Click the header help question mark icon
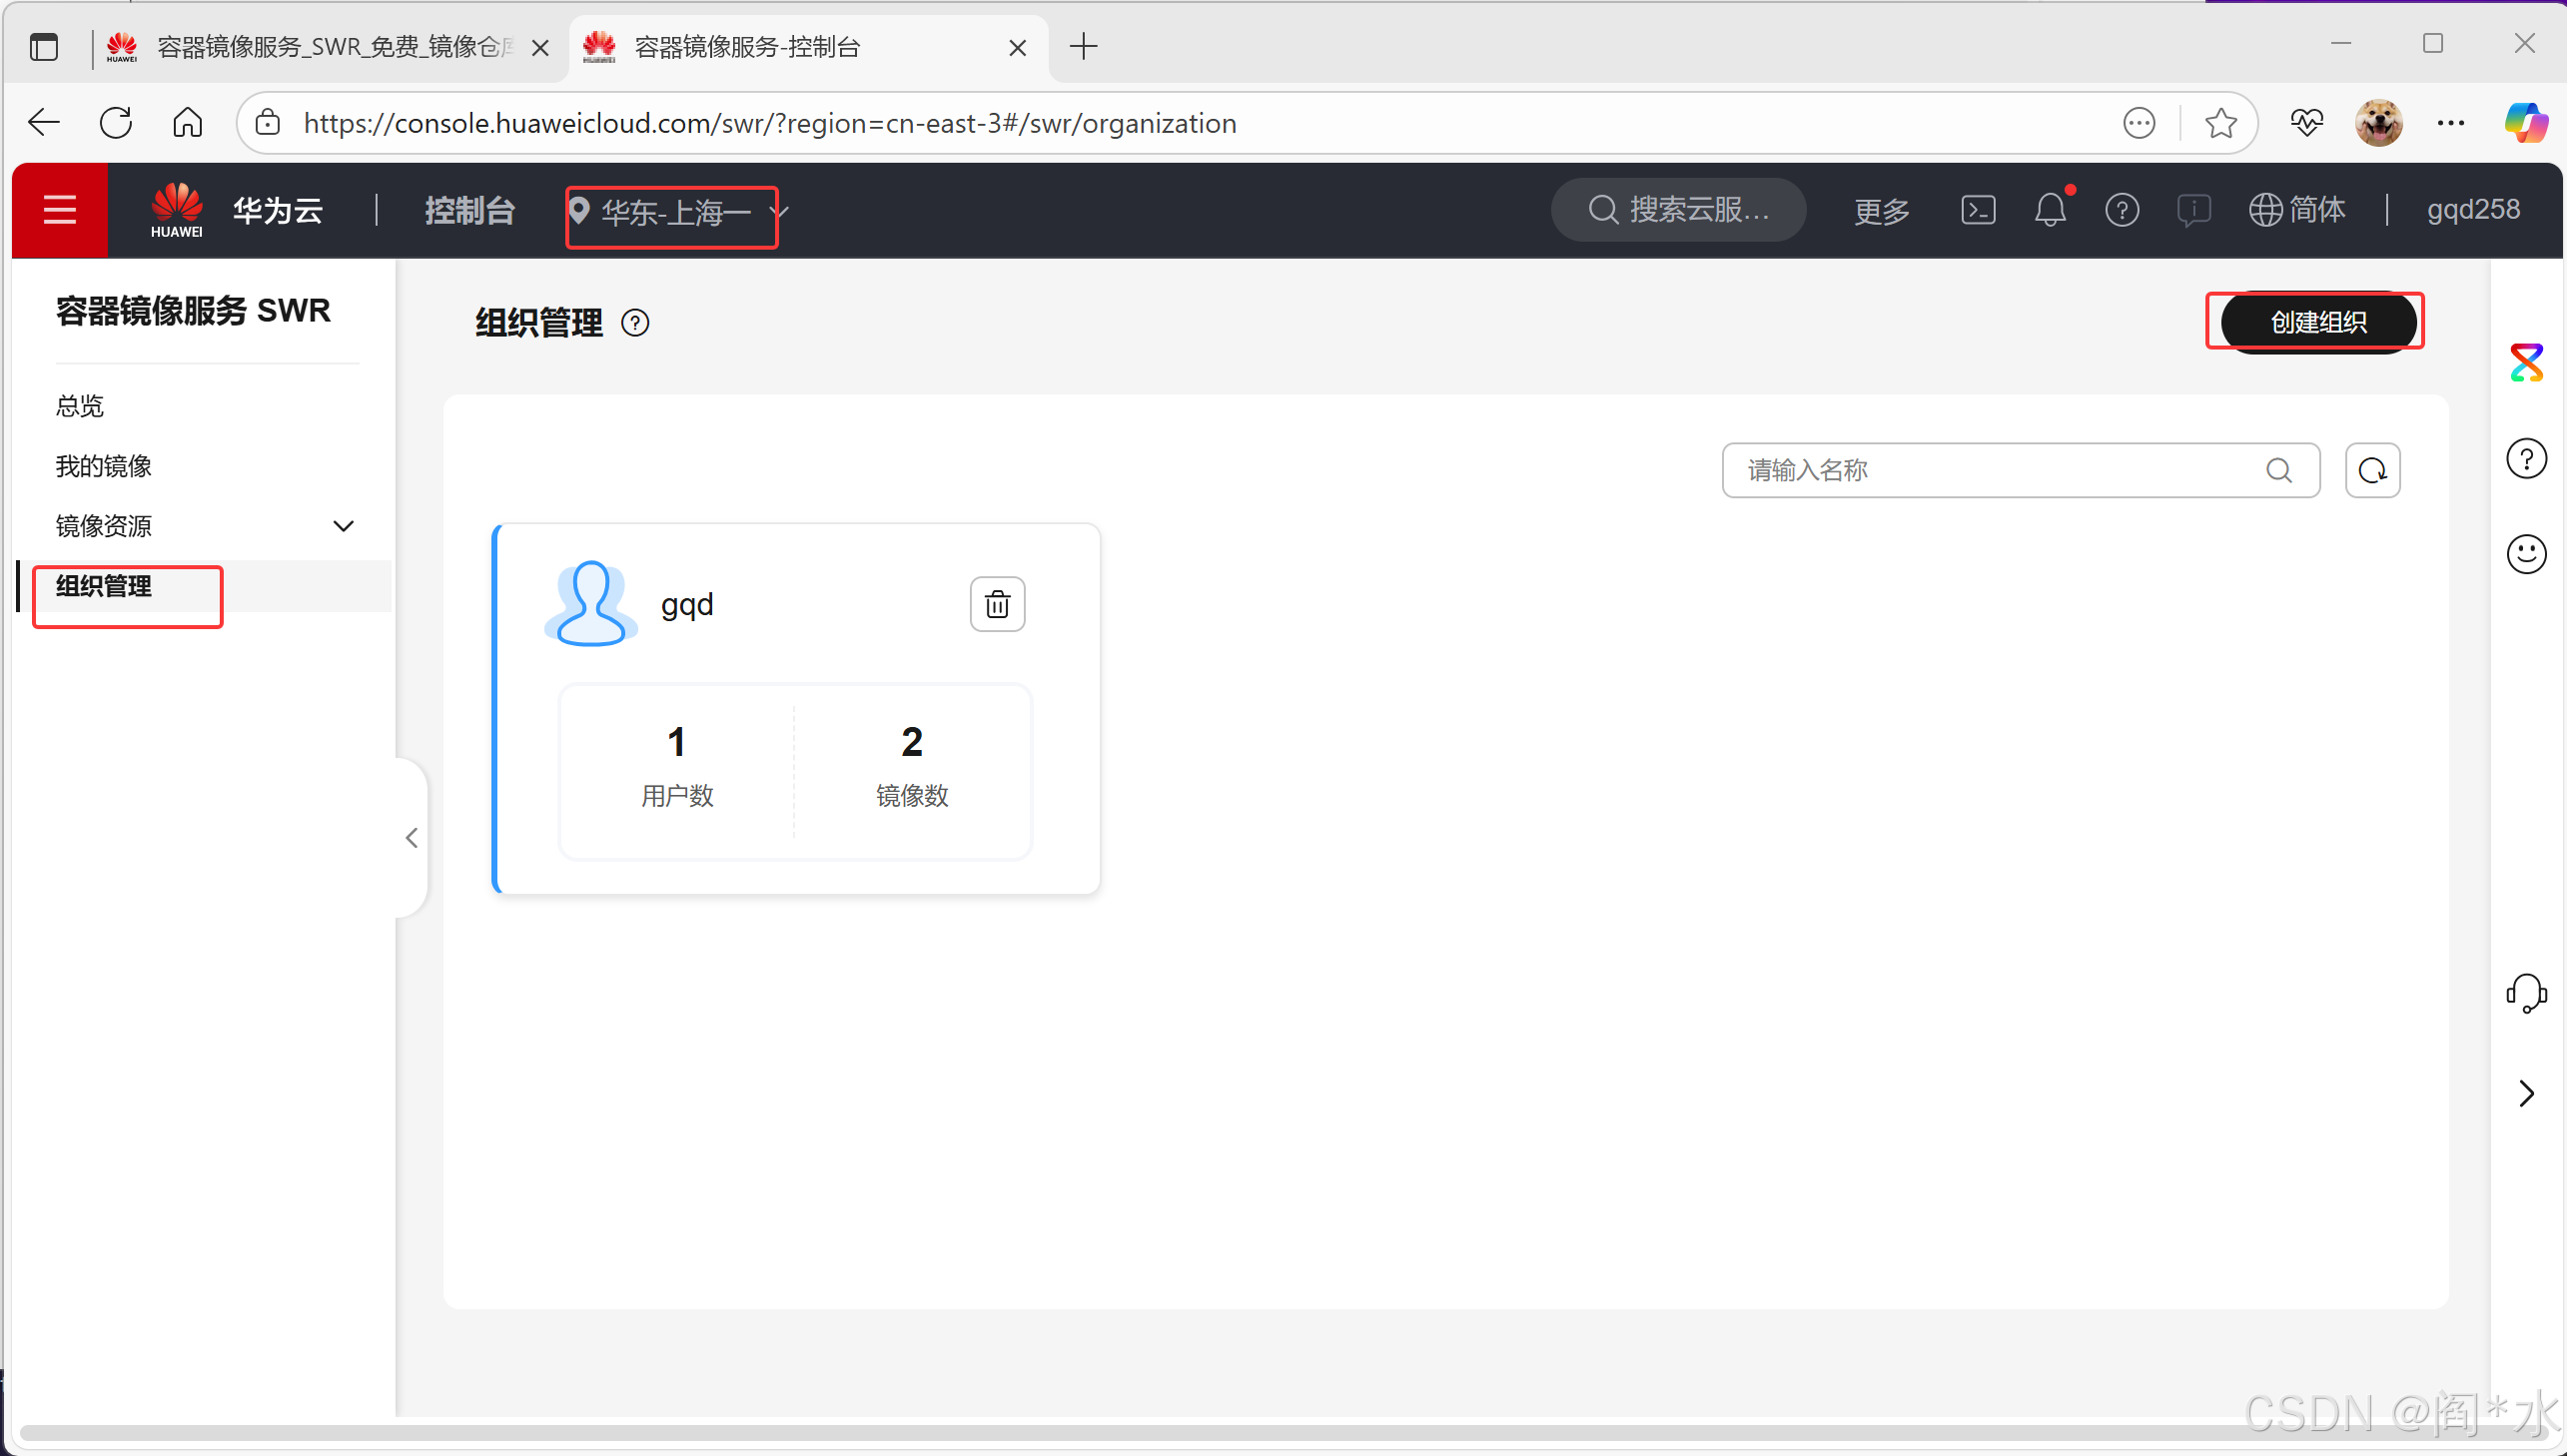This screenshot has width=2567, height=1456. coord(2121,210)
